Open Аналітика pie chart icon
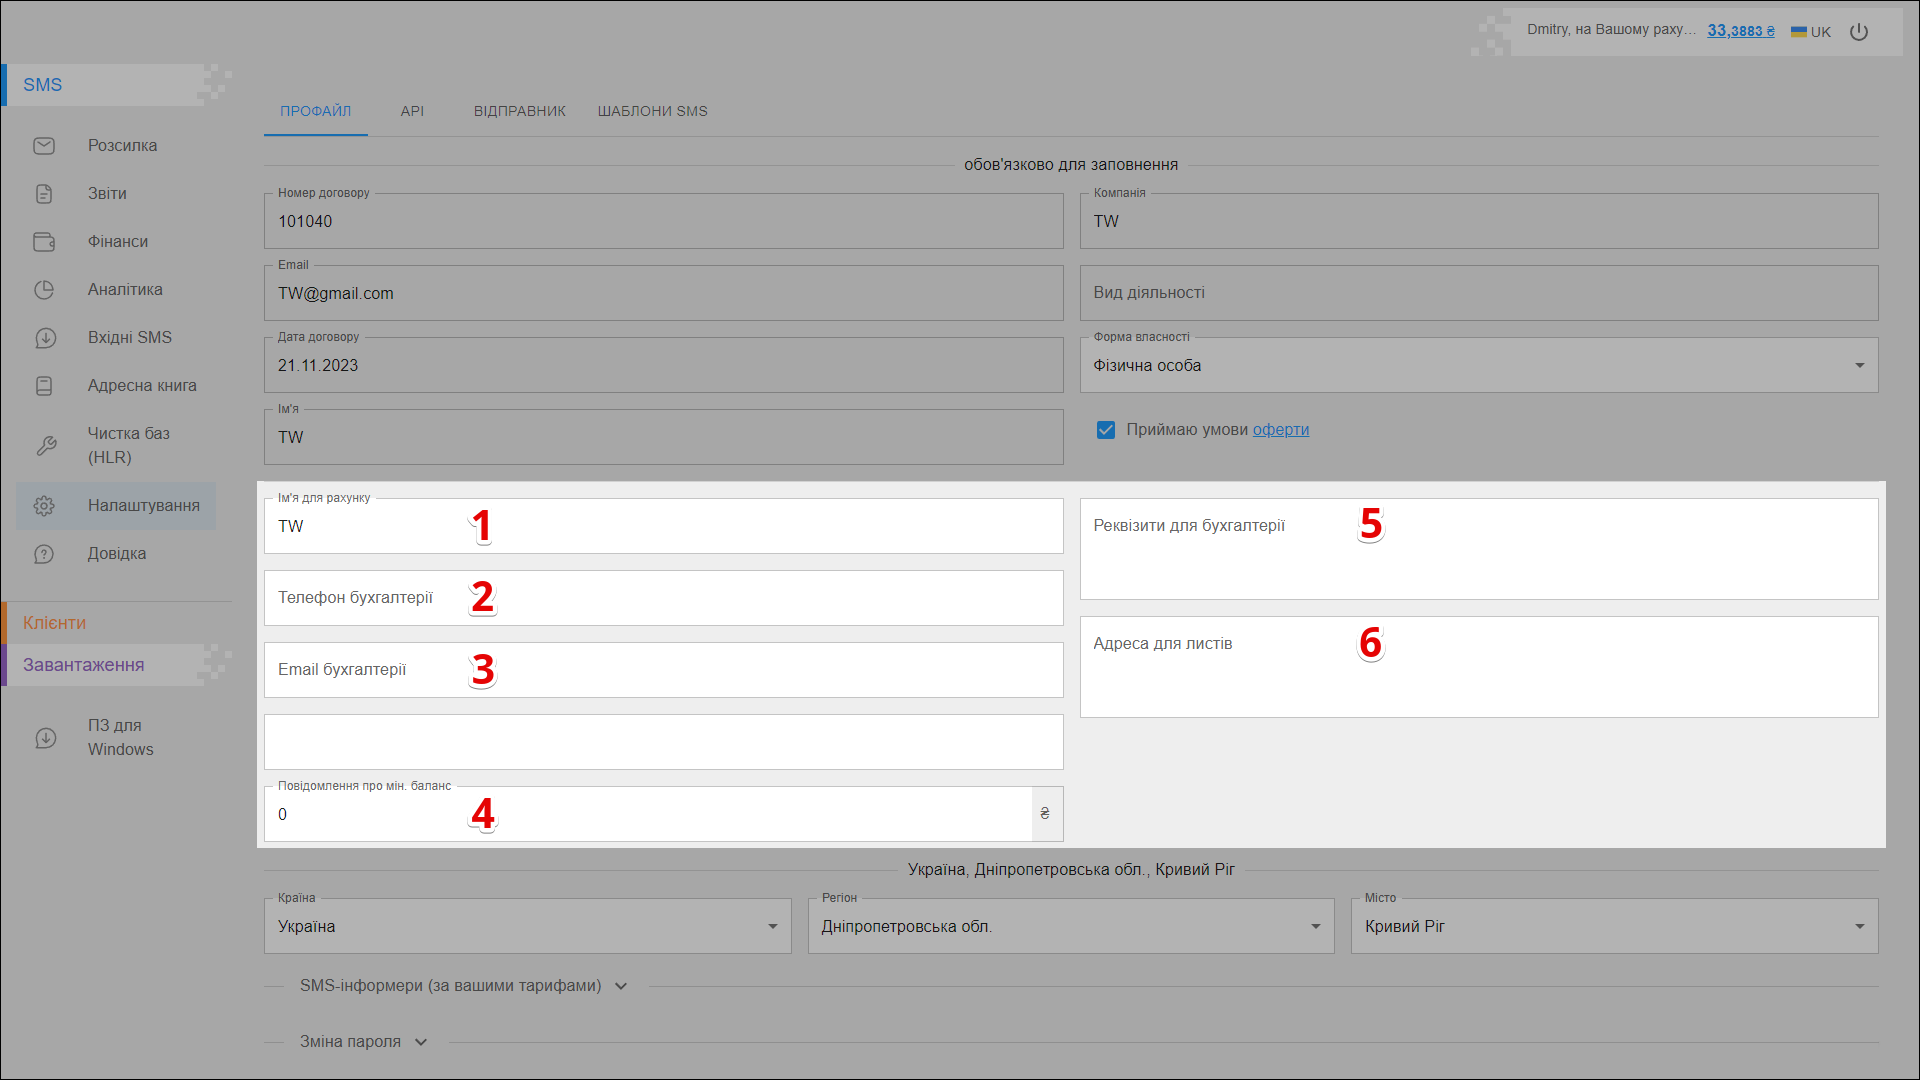The height and width of the screenshot is (1080, 1920). click(44, 290)
